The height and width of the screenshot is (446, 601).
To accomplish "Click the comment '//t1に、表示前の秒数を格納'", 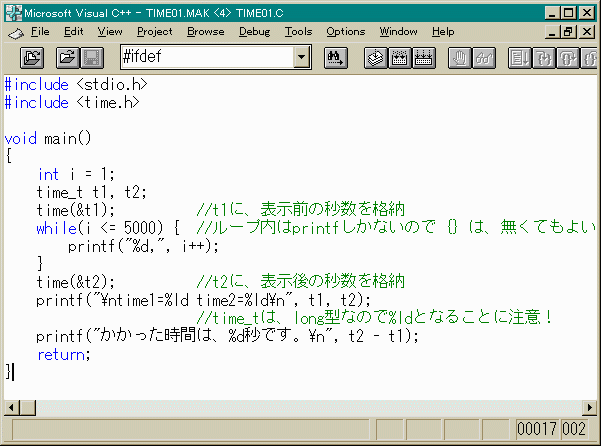I will point(300,210).
